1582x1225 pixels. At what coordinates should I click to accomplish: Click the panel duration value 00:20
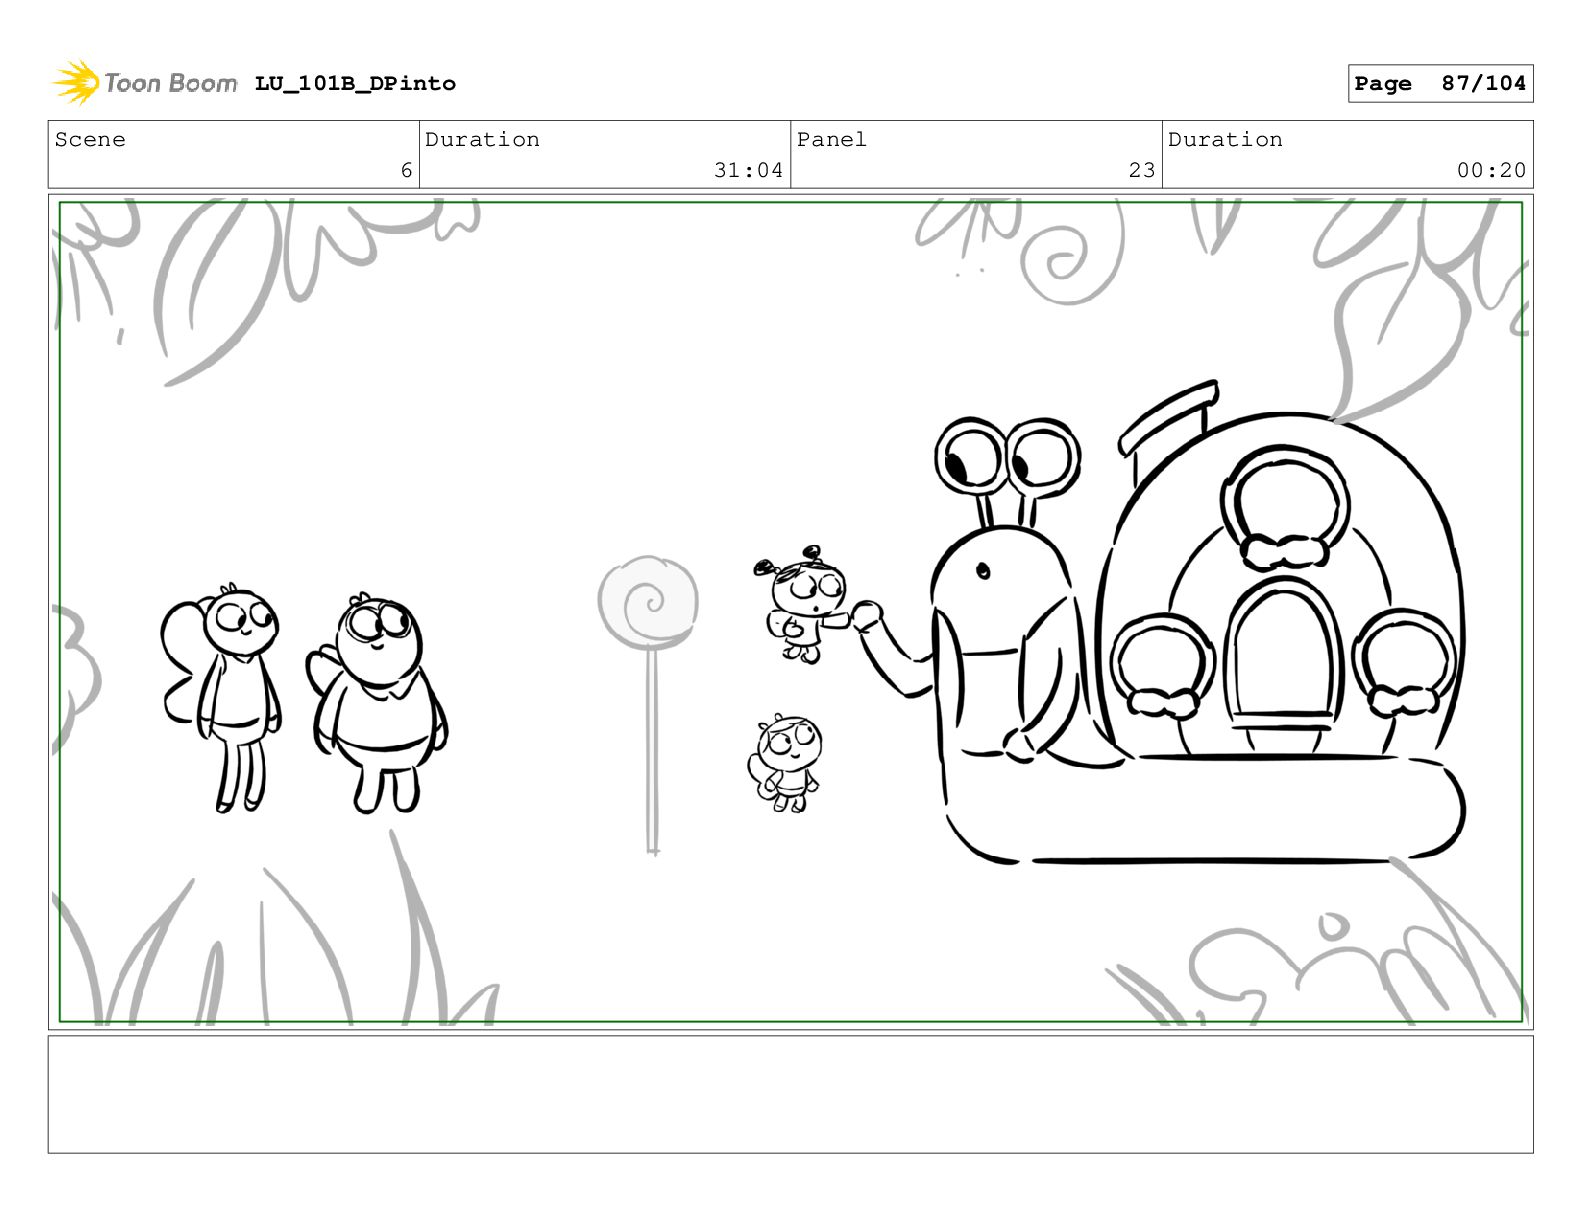click(1491, 171)
